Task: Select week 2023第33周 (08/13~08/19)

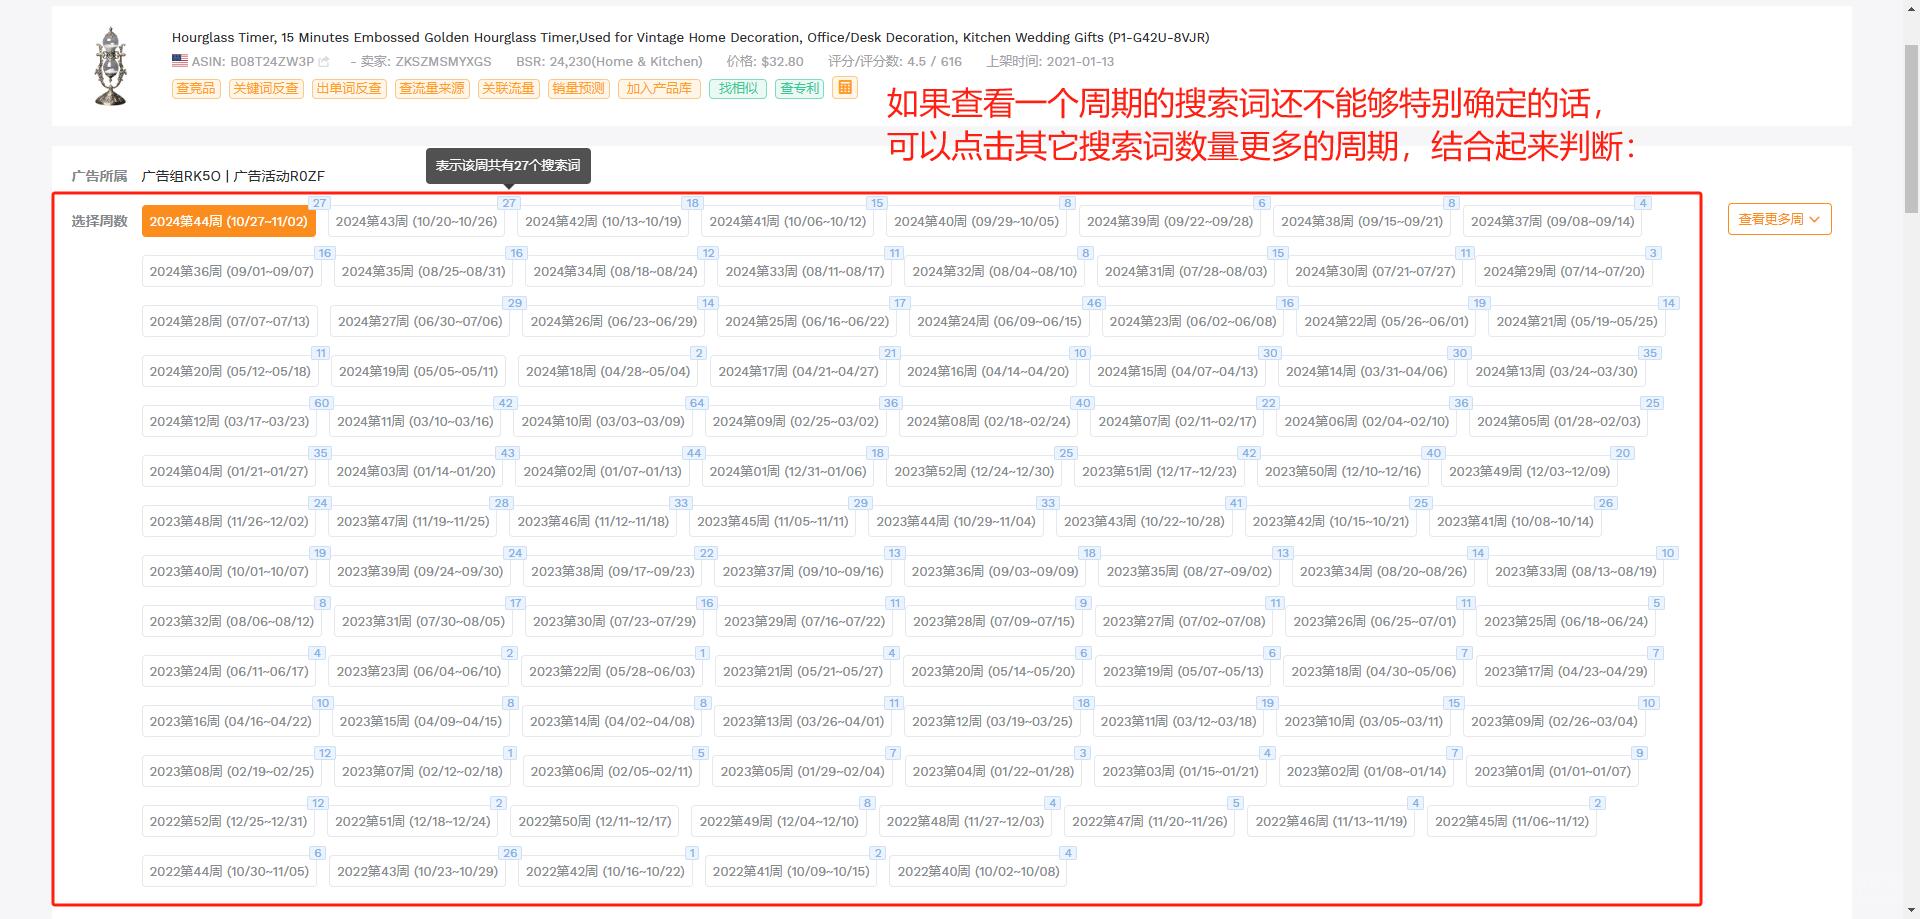Action: coord(1575,571)
